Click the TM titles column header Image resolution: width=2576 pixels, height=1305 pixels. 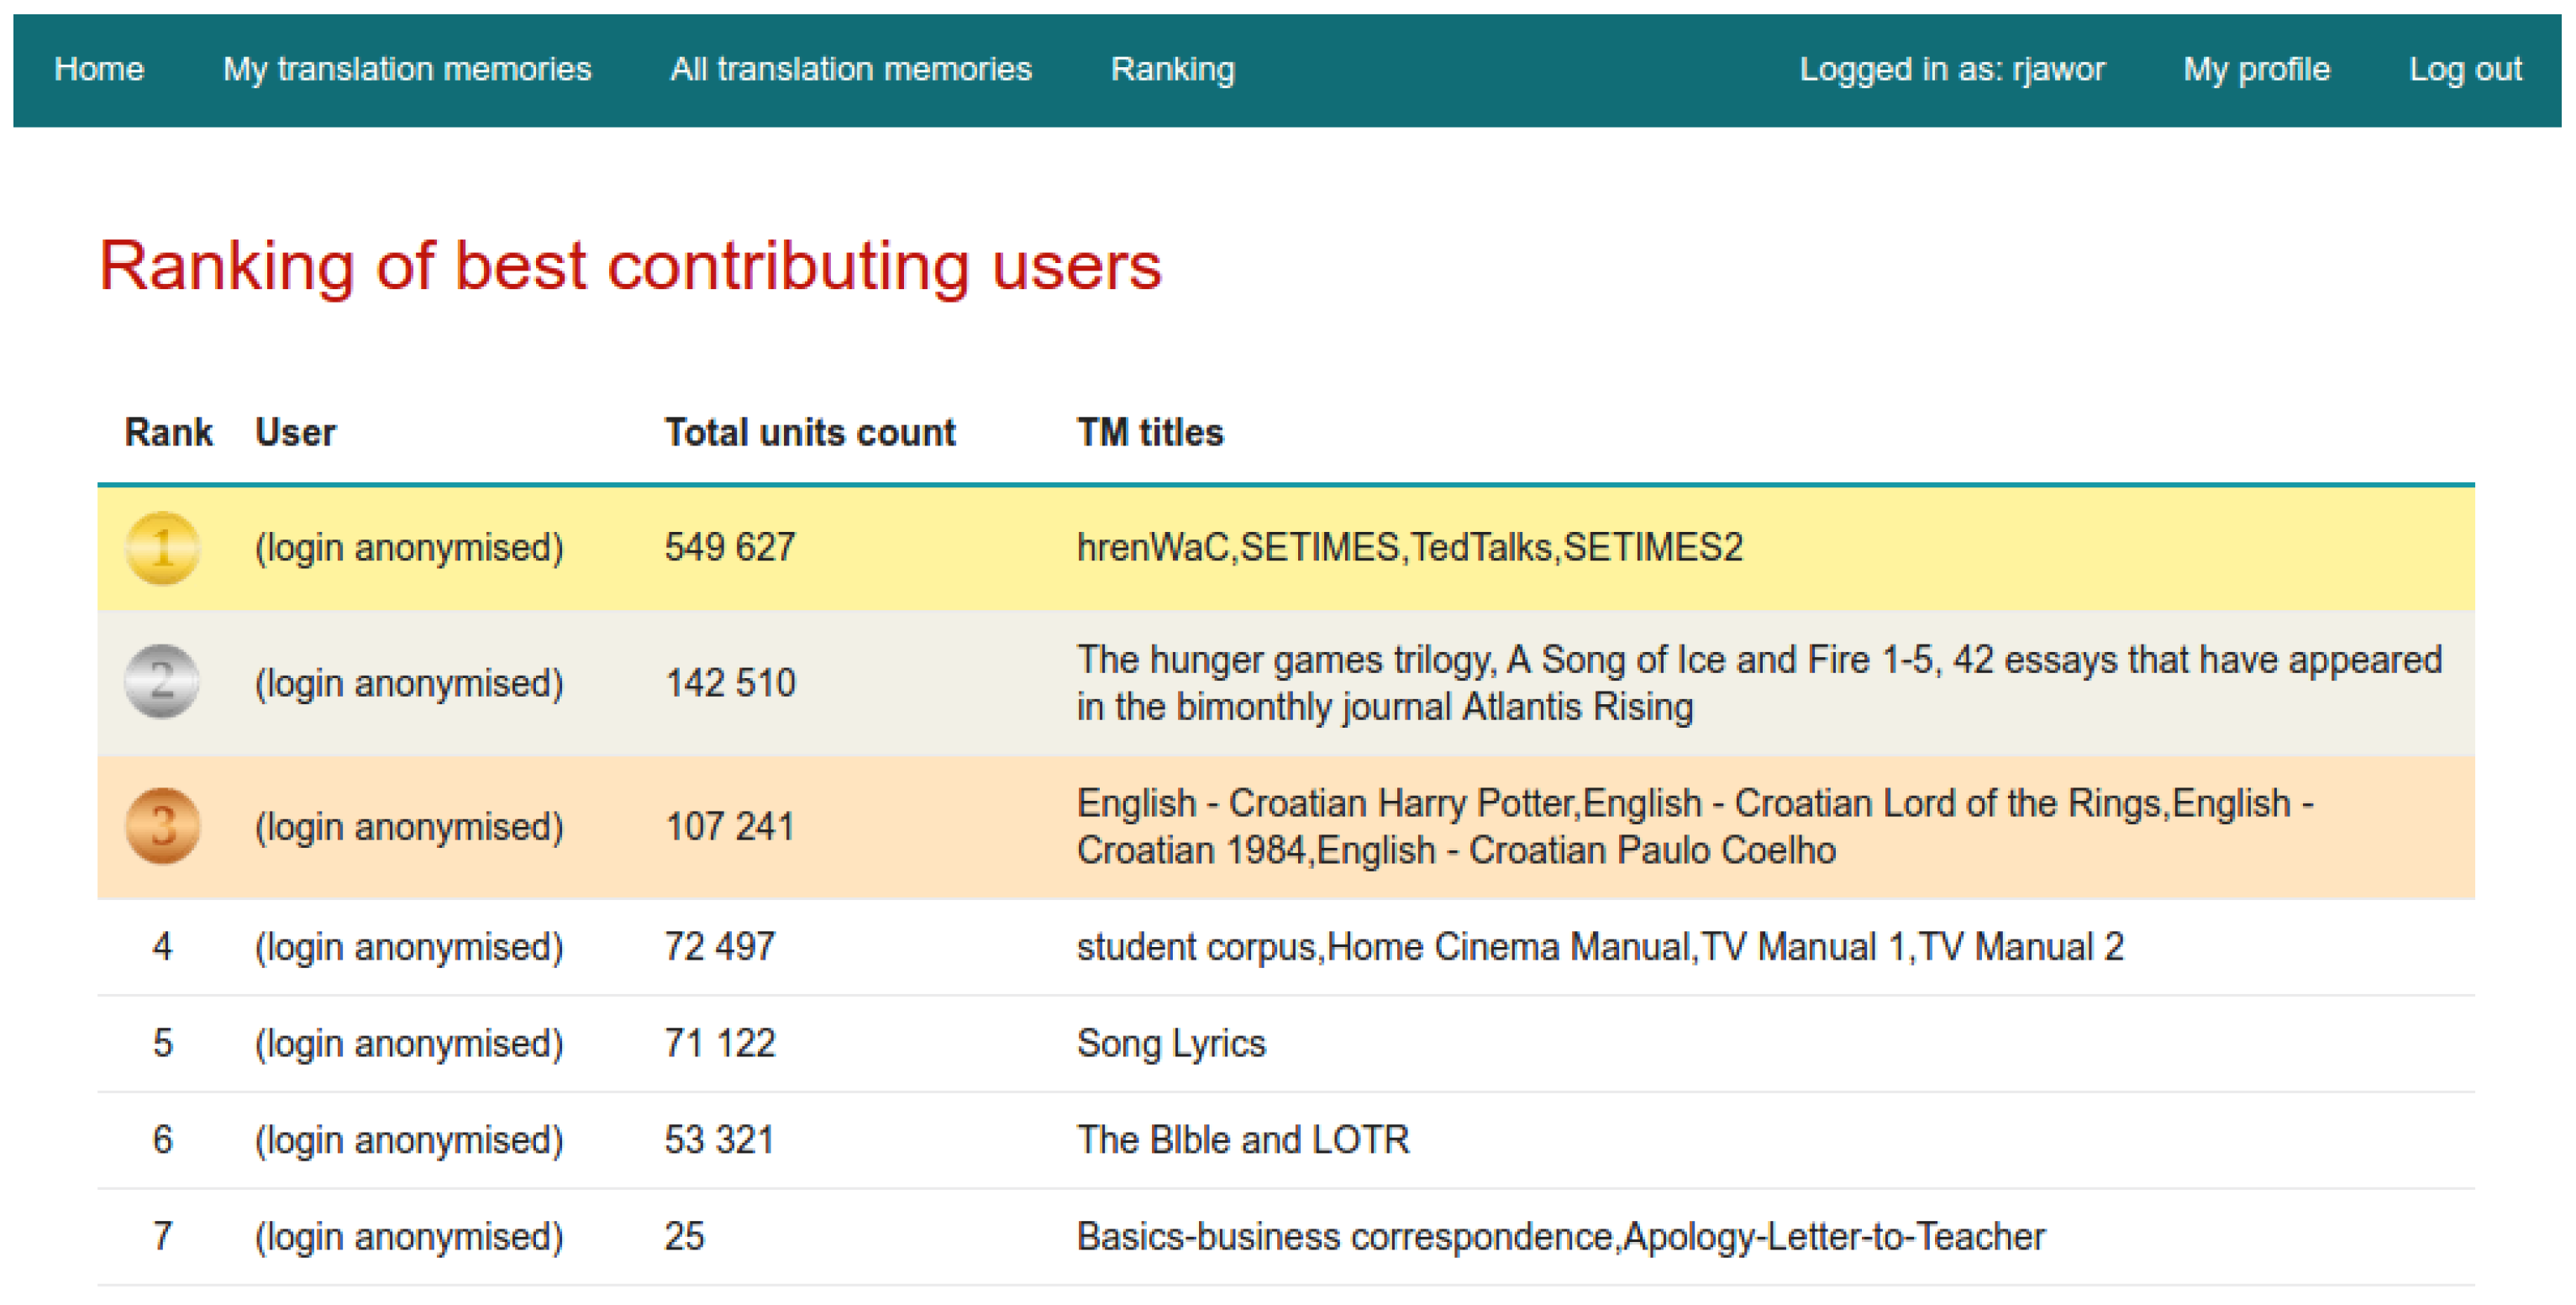tap(1149, 433)
